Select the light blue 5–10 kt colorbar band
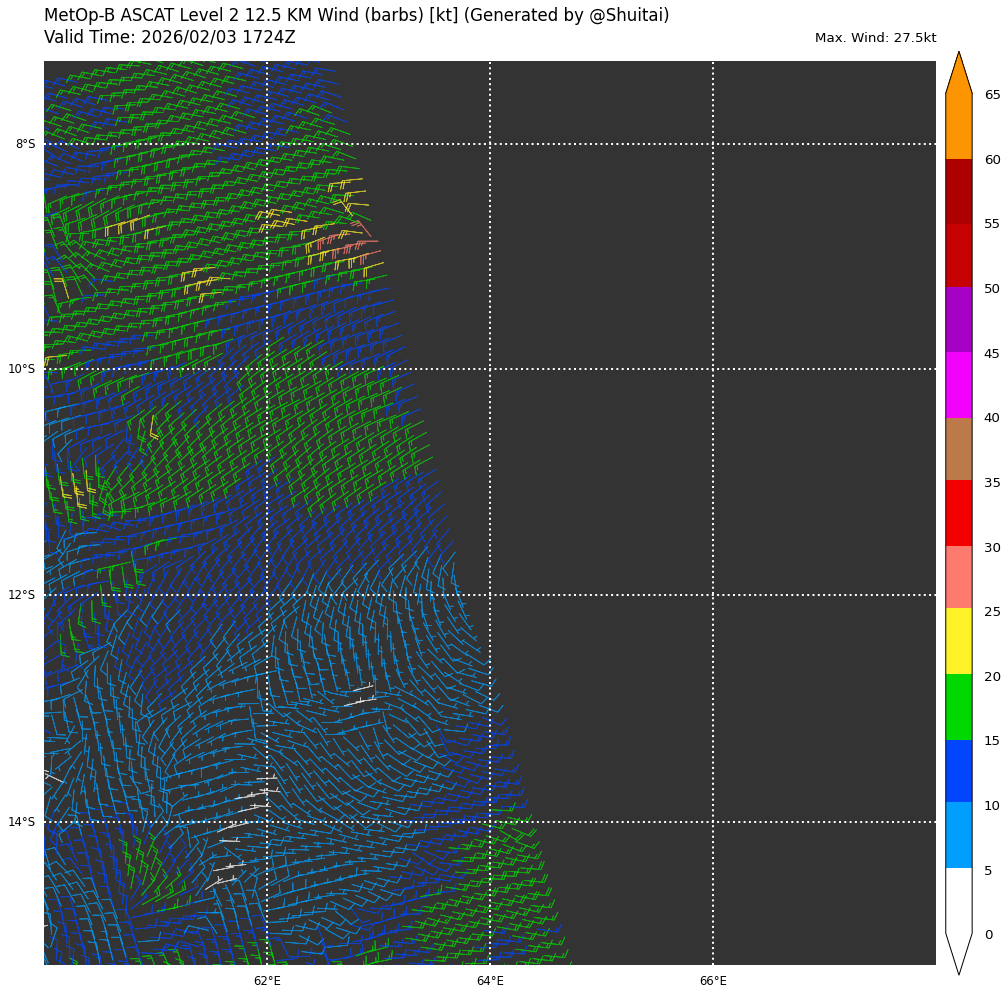1008x994 pixels. pos(958,835)
